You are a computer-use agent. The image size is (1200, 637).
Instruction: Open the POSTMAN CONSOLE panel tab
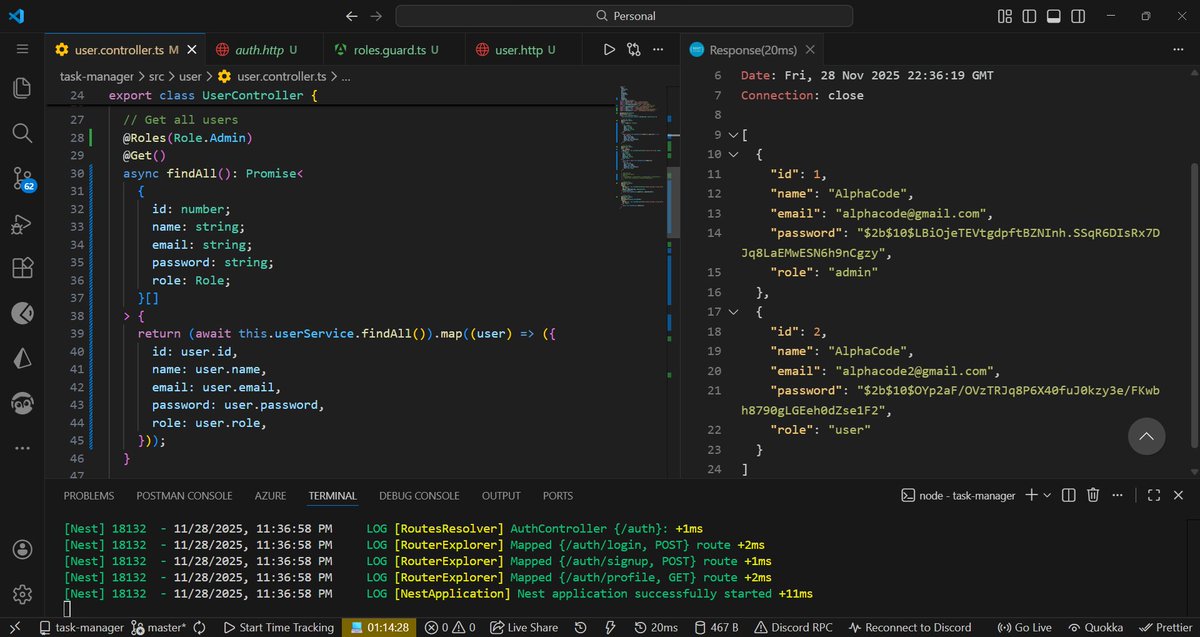coord(184,495)
